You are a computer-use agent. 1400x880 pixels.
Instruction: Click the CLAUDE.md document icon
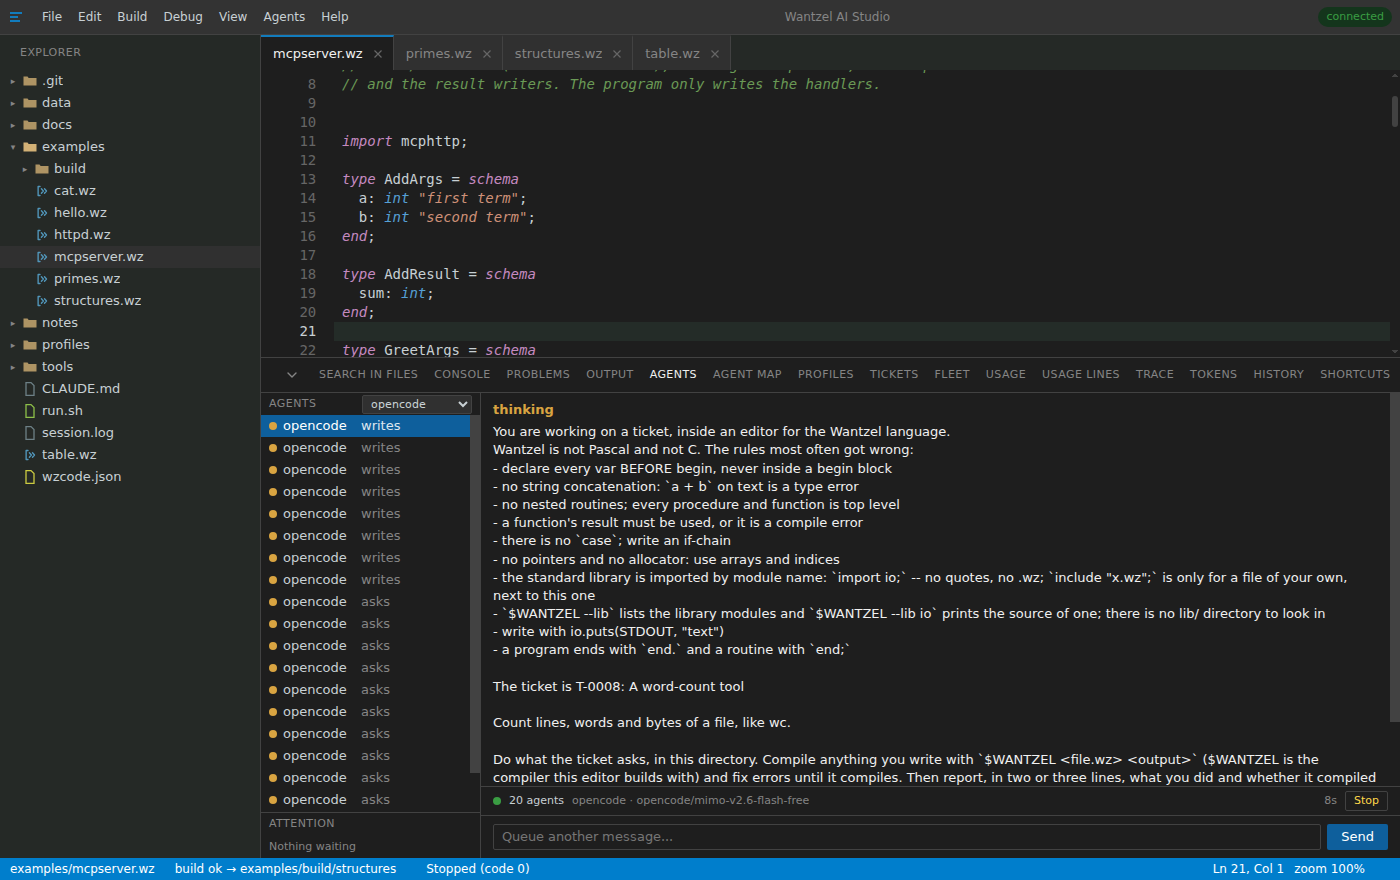30,389
